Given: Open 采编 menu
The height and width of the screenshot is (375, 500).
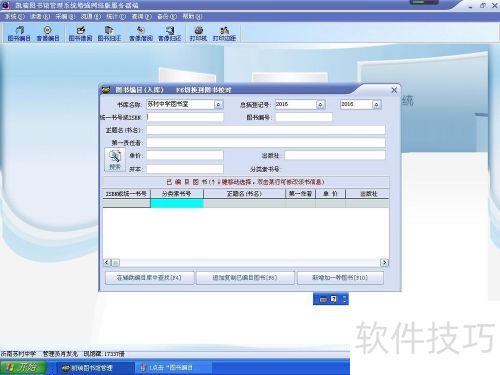Looking at the screenshot, I should (x=65, y=16).
